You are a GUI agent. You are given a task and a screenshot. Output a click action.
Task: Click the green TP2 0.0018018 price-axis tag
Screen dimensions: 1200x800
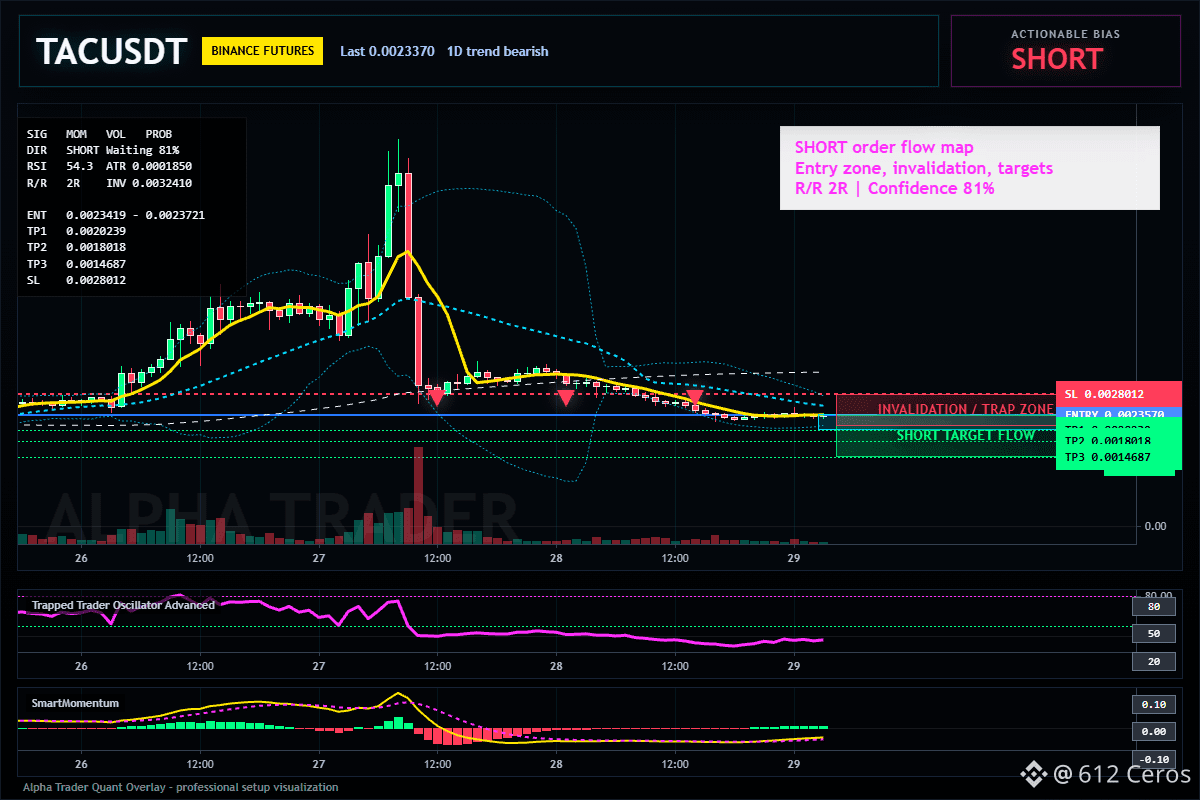click(x=1119, y=441)
